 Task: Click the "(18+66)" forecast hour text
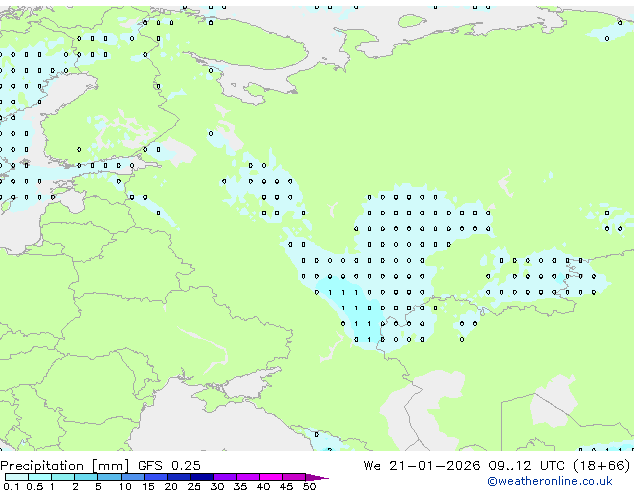(x=602, y=465)
